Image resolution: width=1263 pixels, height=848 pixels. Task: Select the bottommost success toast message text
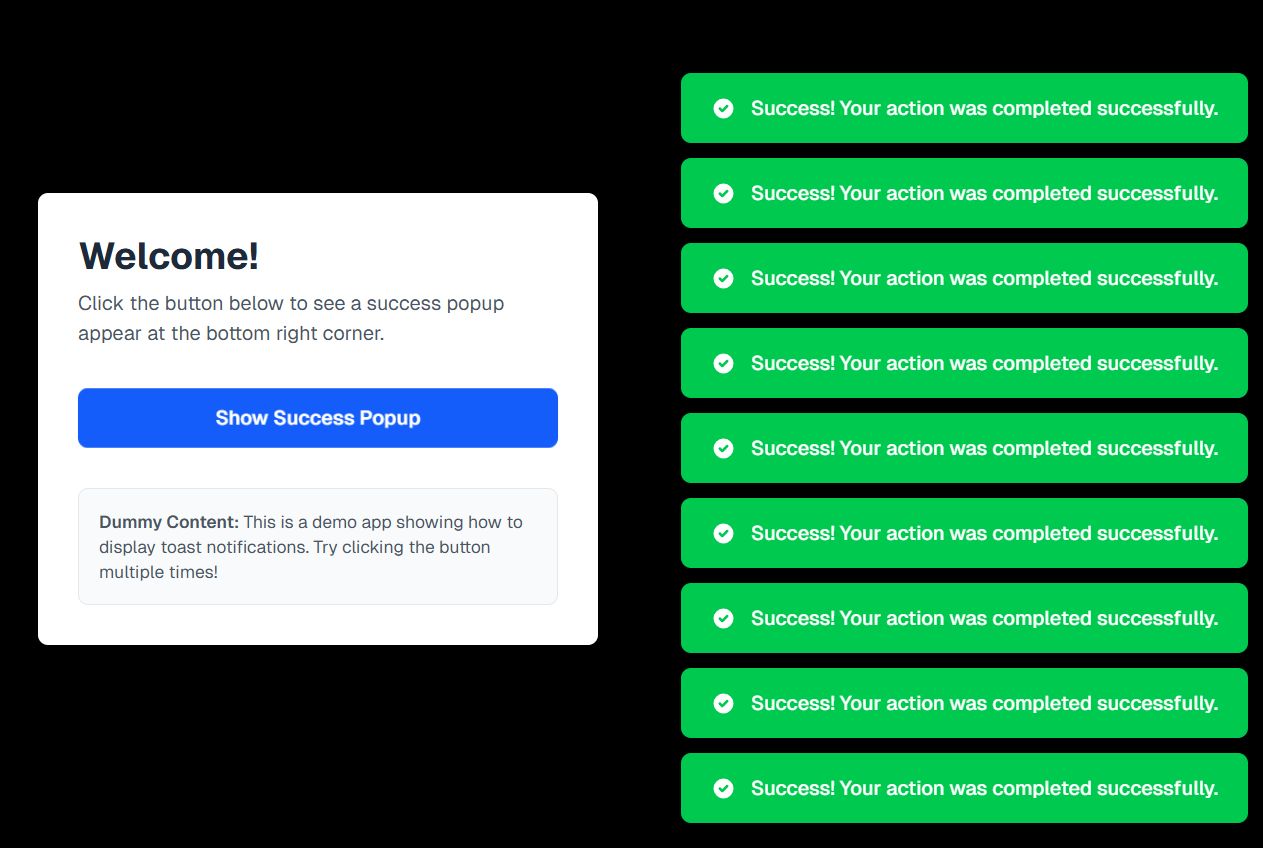(x=984, y=788)
